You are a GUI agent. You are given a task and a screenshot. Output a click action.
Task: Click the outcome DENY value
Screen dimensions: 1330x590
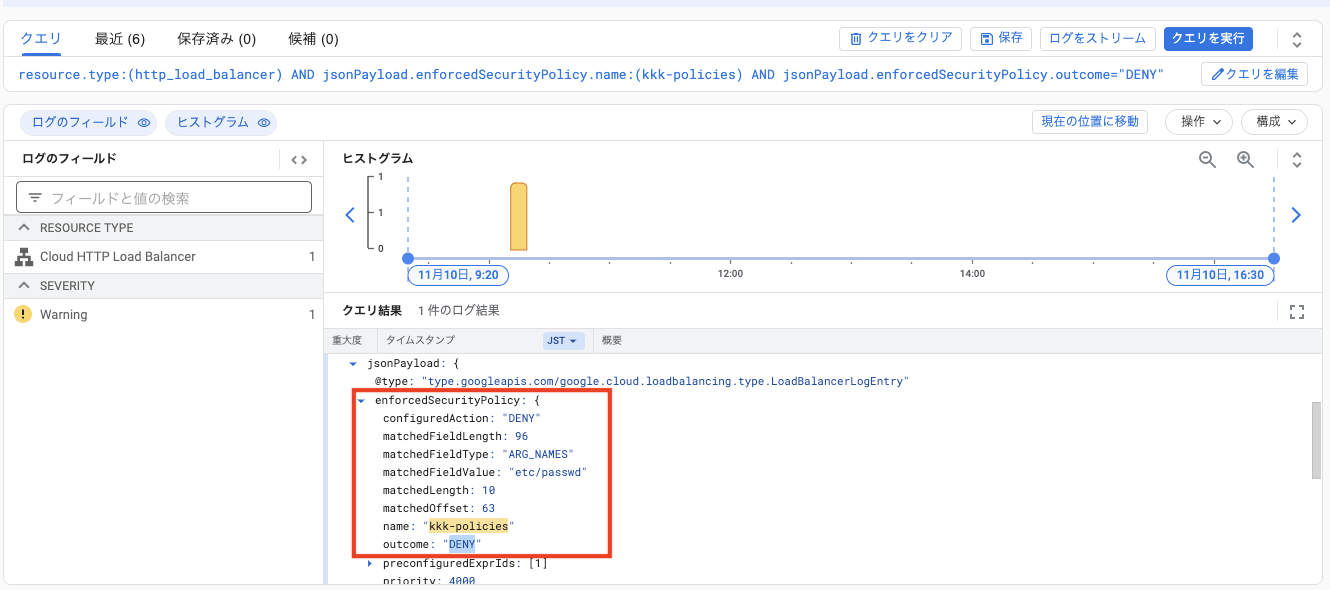point(461,544)
